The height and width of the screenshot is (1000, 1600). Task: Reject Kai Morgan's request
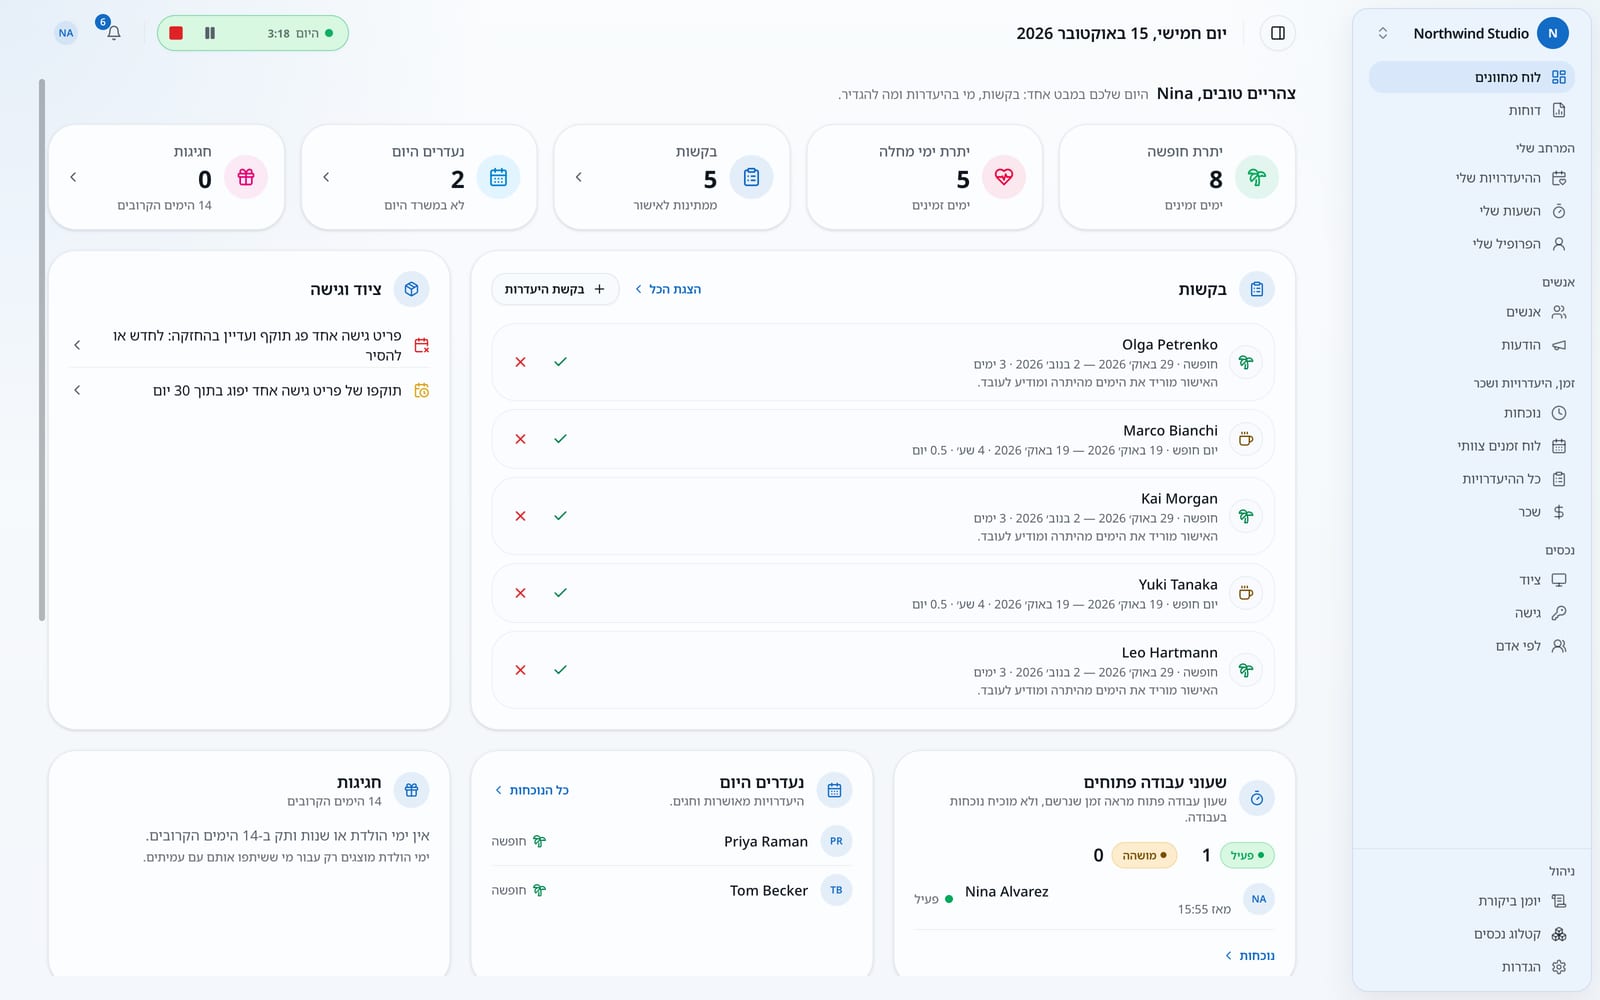(x=520, y=516)
